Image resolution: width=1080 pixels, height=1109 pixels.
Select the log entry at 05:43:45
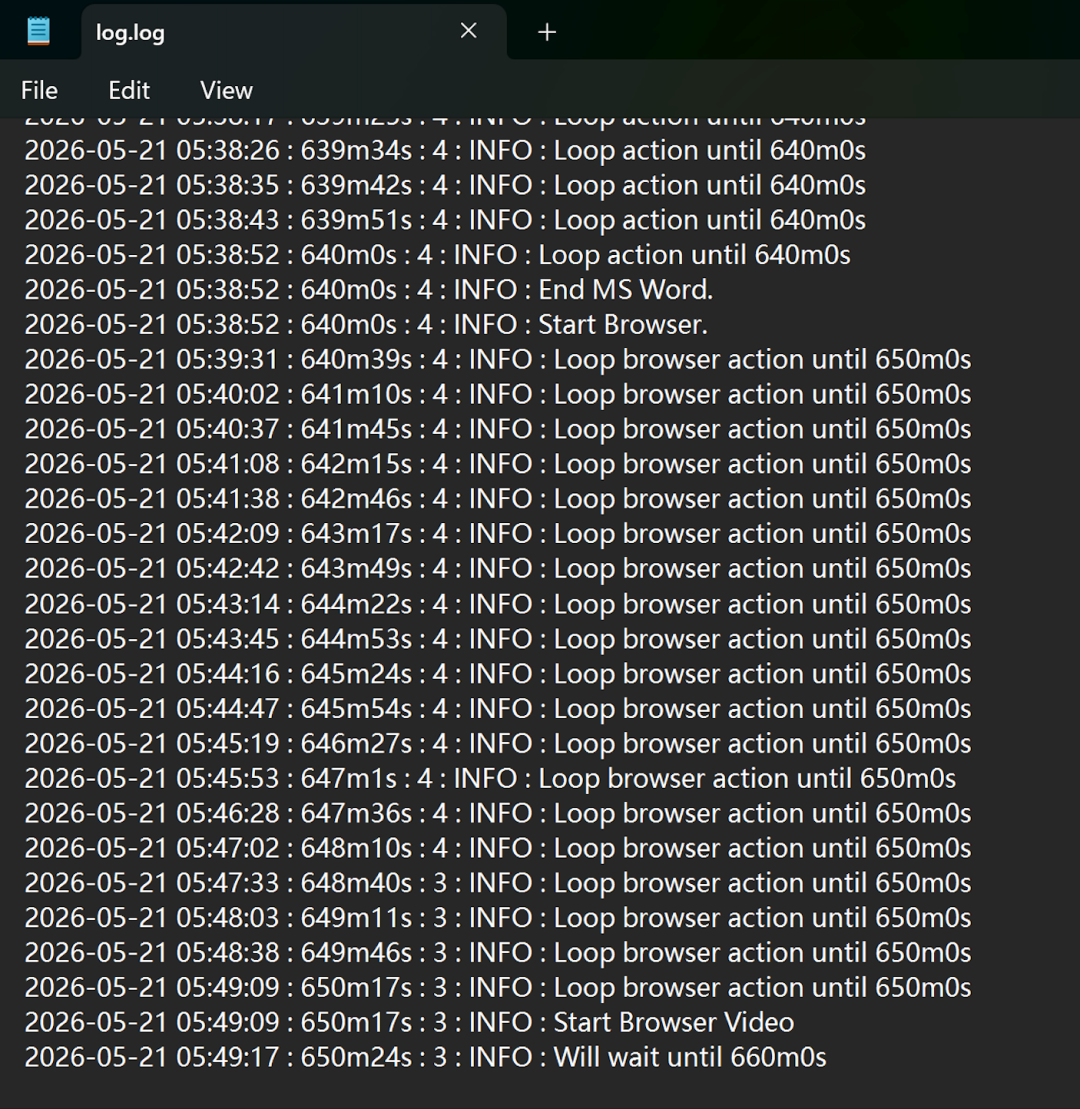498,639
